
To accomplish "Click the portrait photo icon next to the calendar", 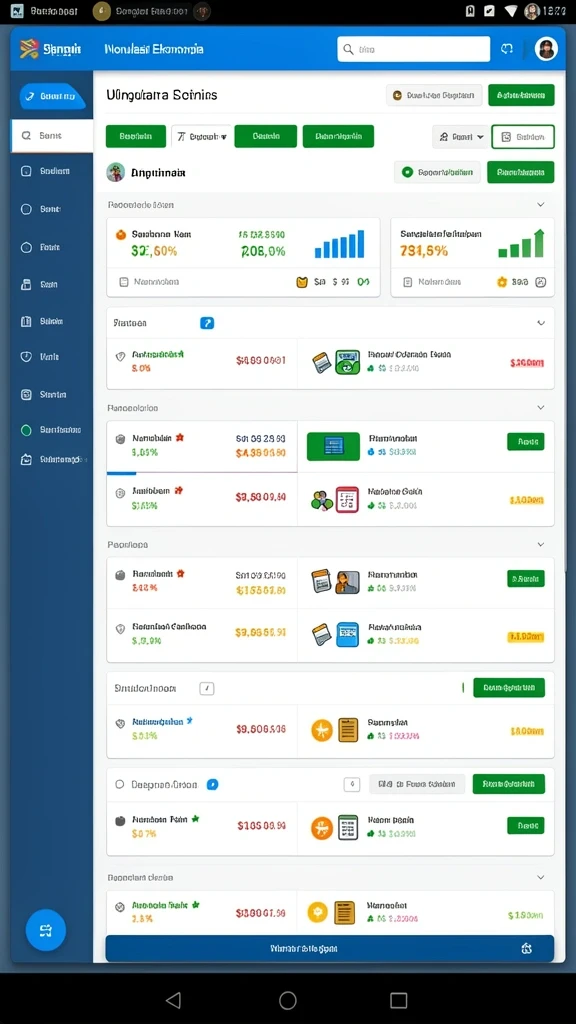I will tap(347, 581).
